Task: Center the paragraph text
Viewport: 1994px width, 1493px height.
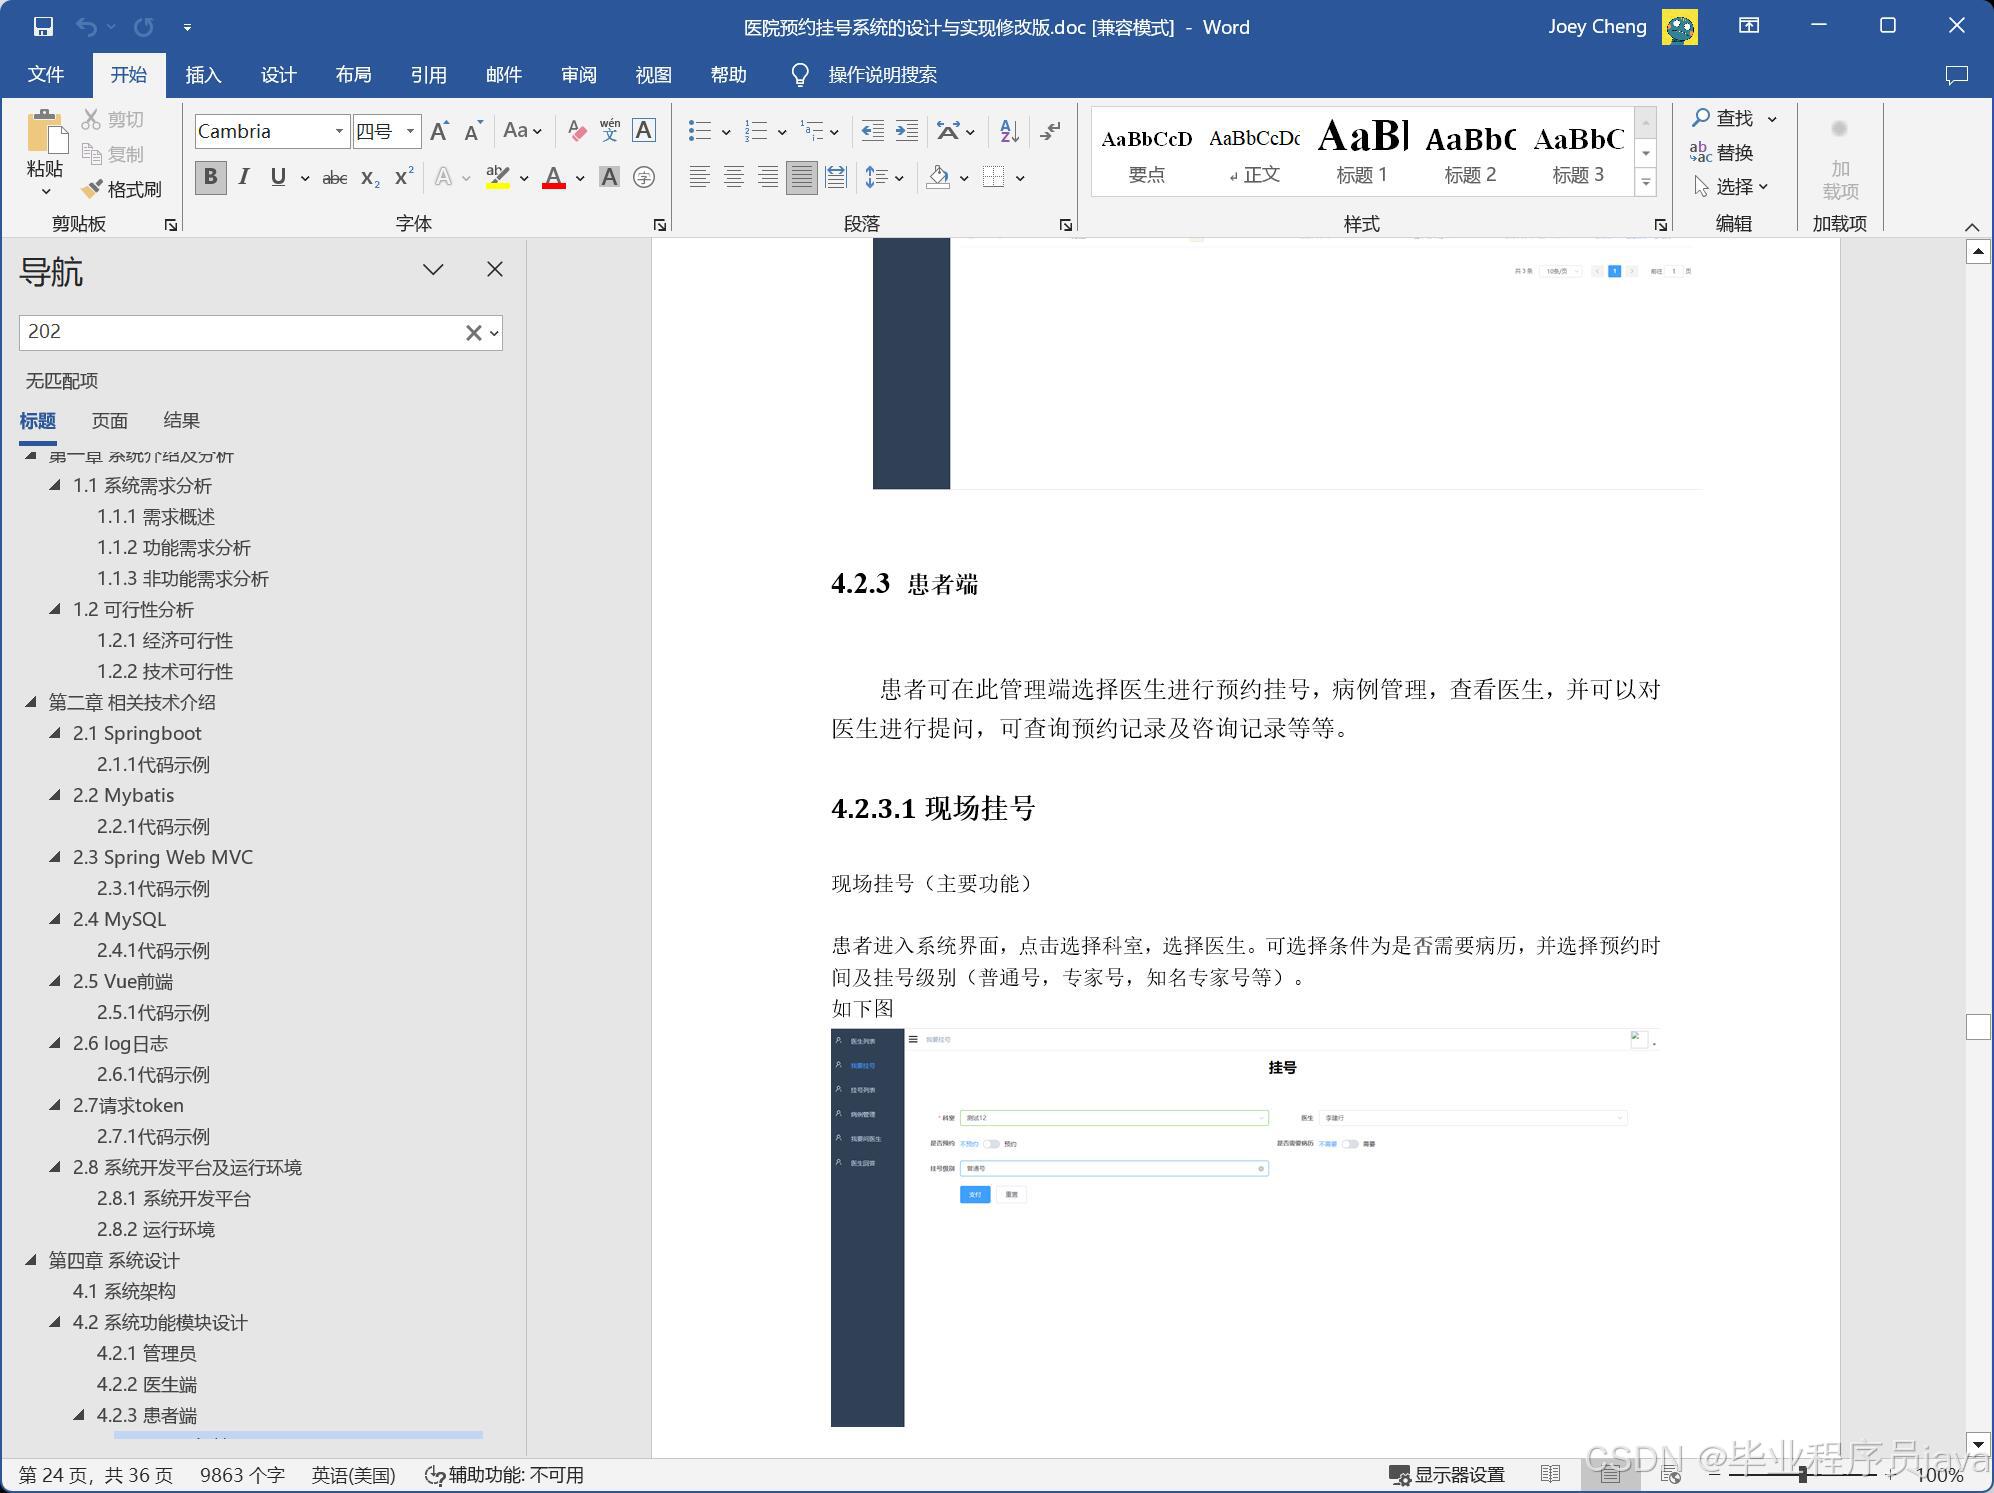Action: [734, 178]
